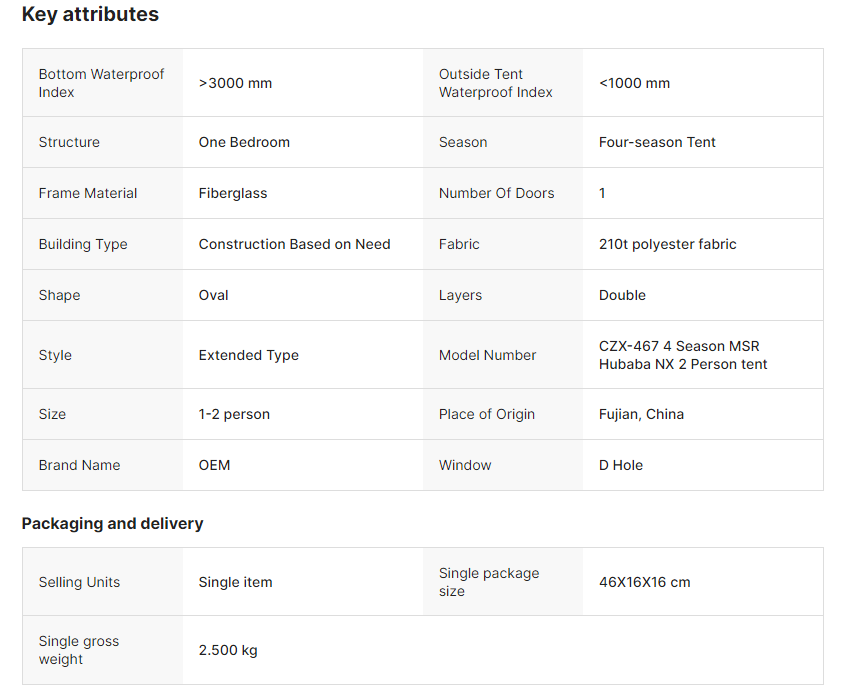Click the Key attributes heading
842x693 pixels.
pos(90,15)
